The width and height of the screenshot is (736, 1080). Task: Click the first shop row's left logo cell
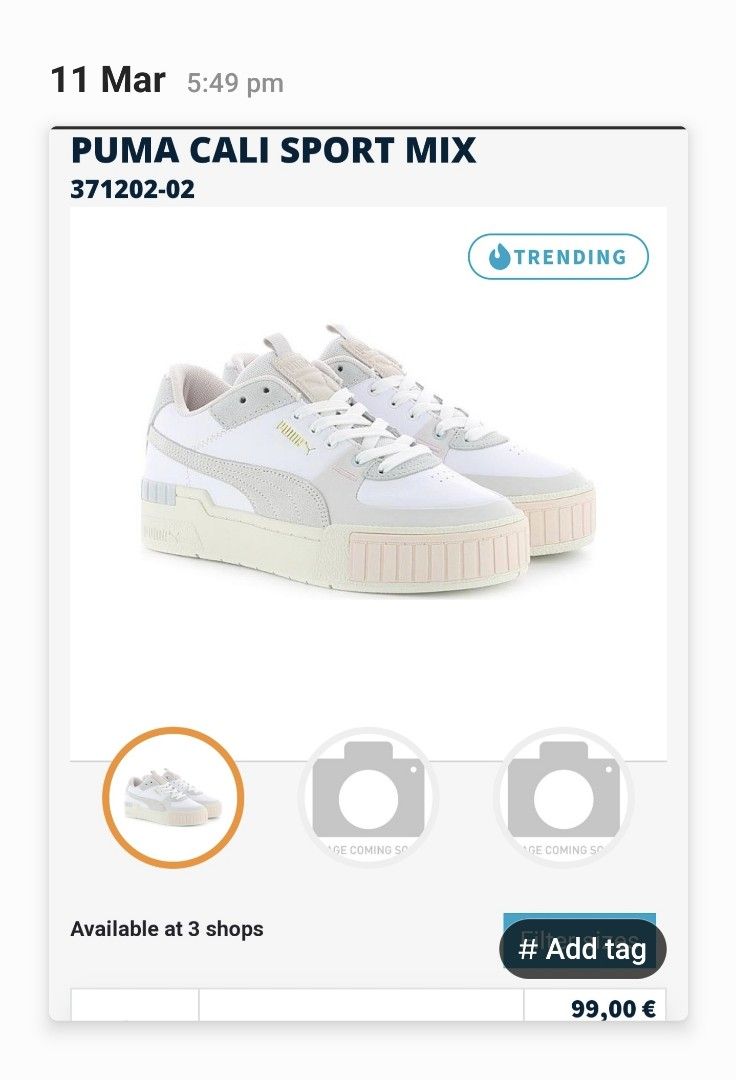(x=135, y=1005)
